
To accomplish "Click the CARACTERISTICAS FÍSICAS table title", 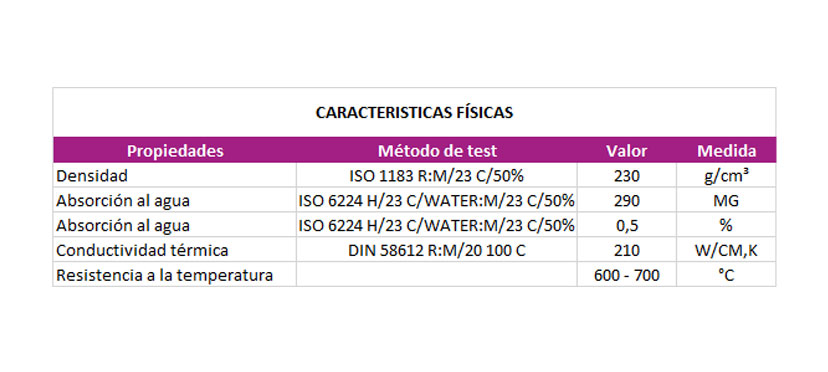I will (x=414, y=113).
